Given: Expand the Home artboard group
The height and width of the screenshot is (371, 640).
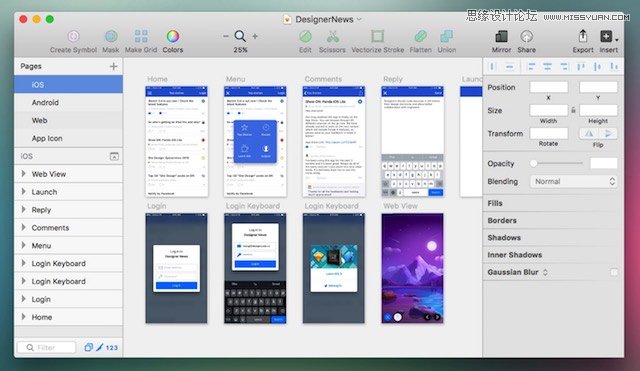Looking at the screenshot, I should tap(24, 317).
